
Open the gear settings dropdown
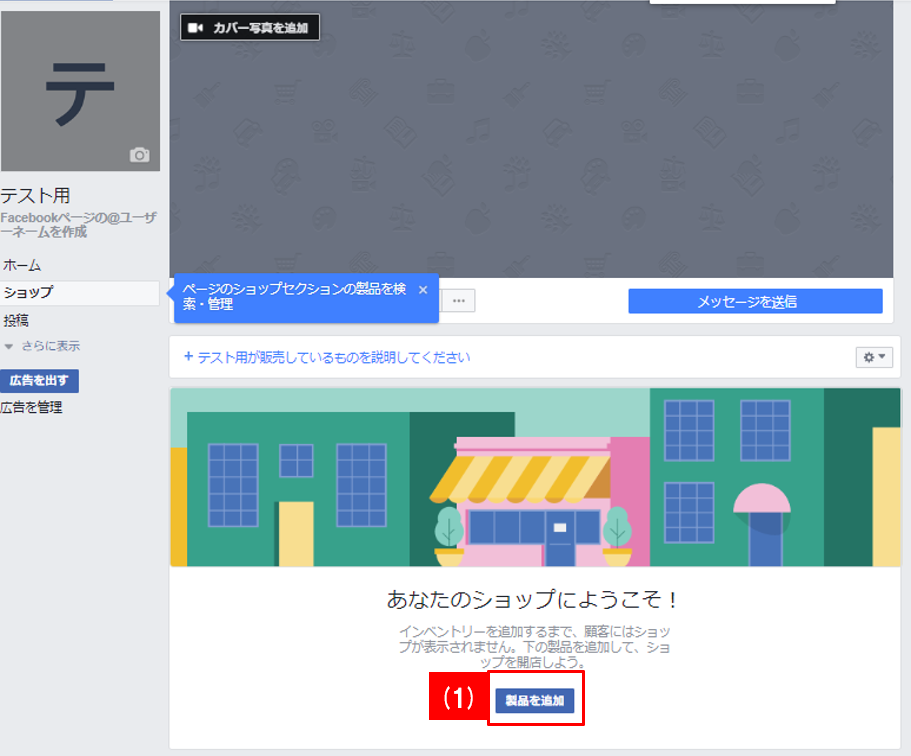click(874, 357)
